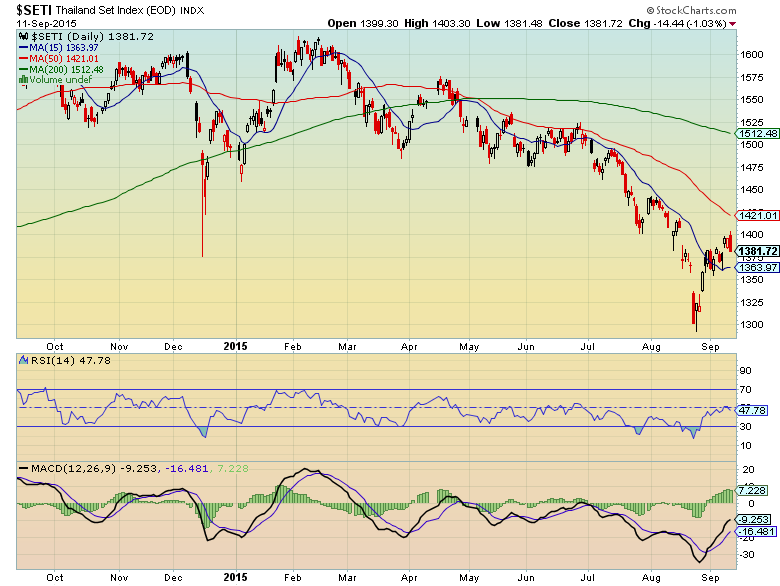
Task: Click the red MA(50) legend line marker
Action: (x=22, y=60)
